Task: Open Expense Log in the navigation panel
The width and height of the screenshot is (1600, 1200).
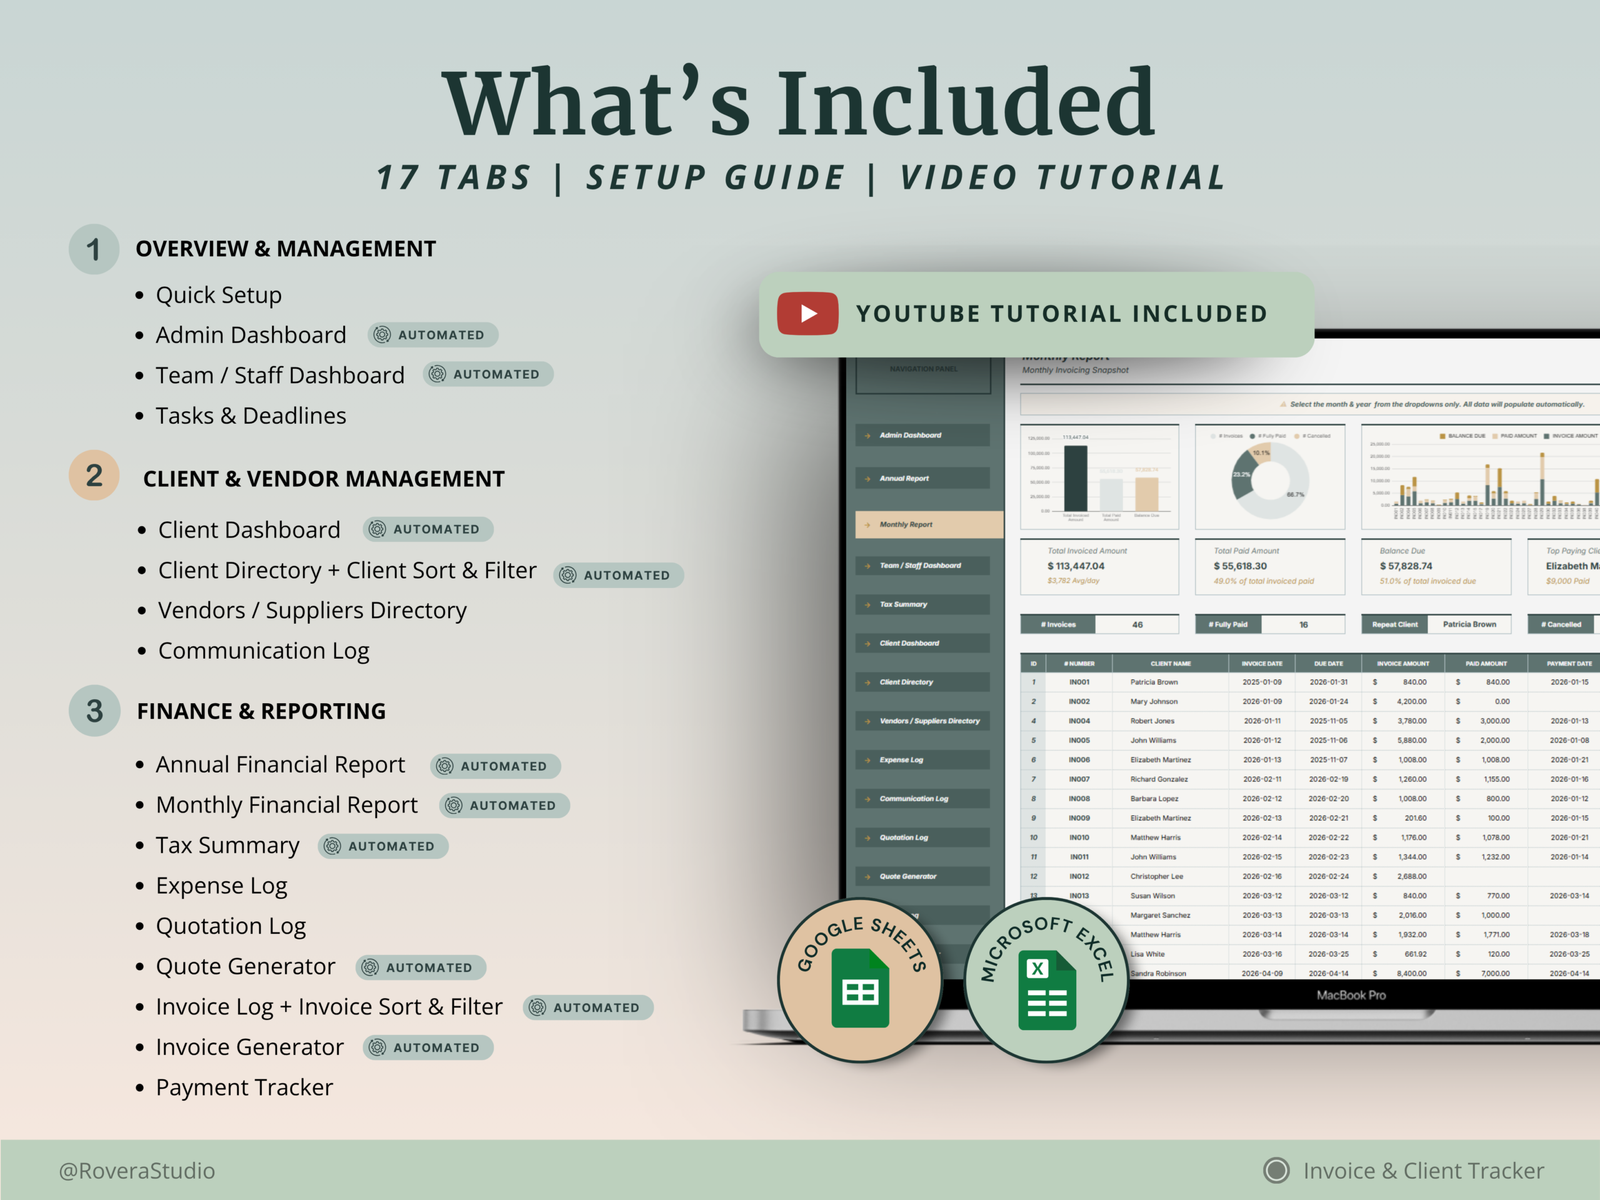Action: click(x=922, y=760)
